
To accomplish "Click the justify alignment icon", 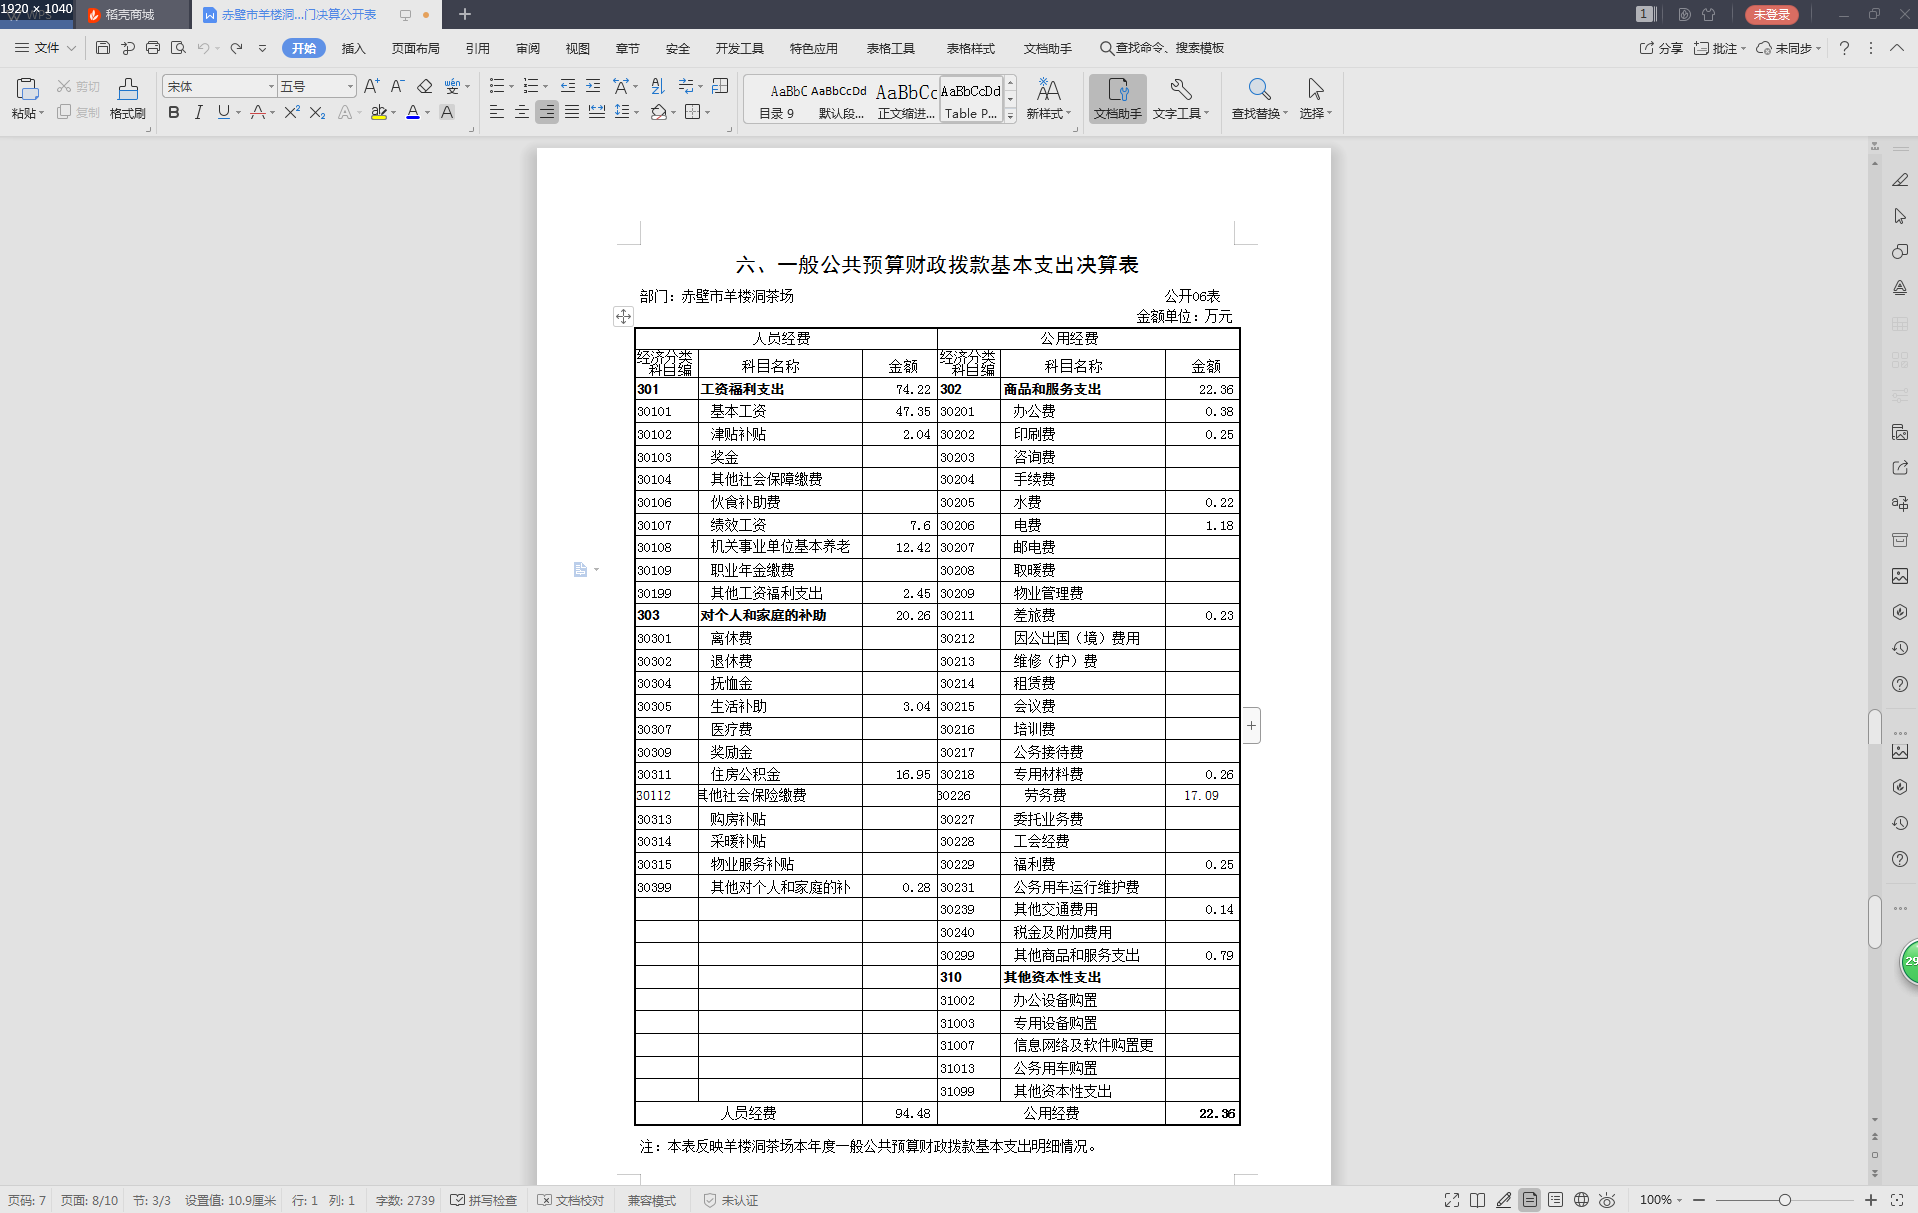I will pyautogui.click(x=571, y=113).
